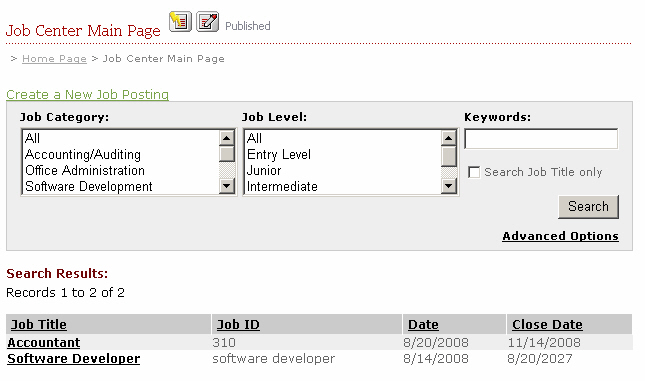Open the Software Developer job posting
The width and height of the screenshot is (645, 381).
point(74,358)
